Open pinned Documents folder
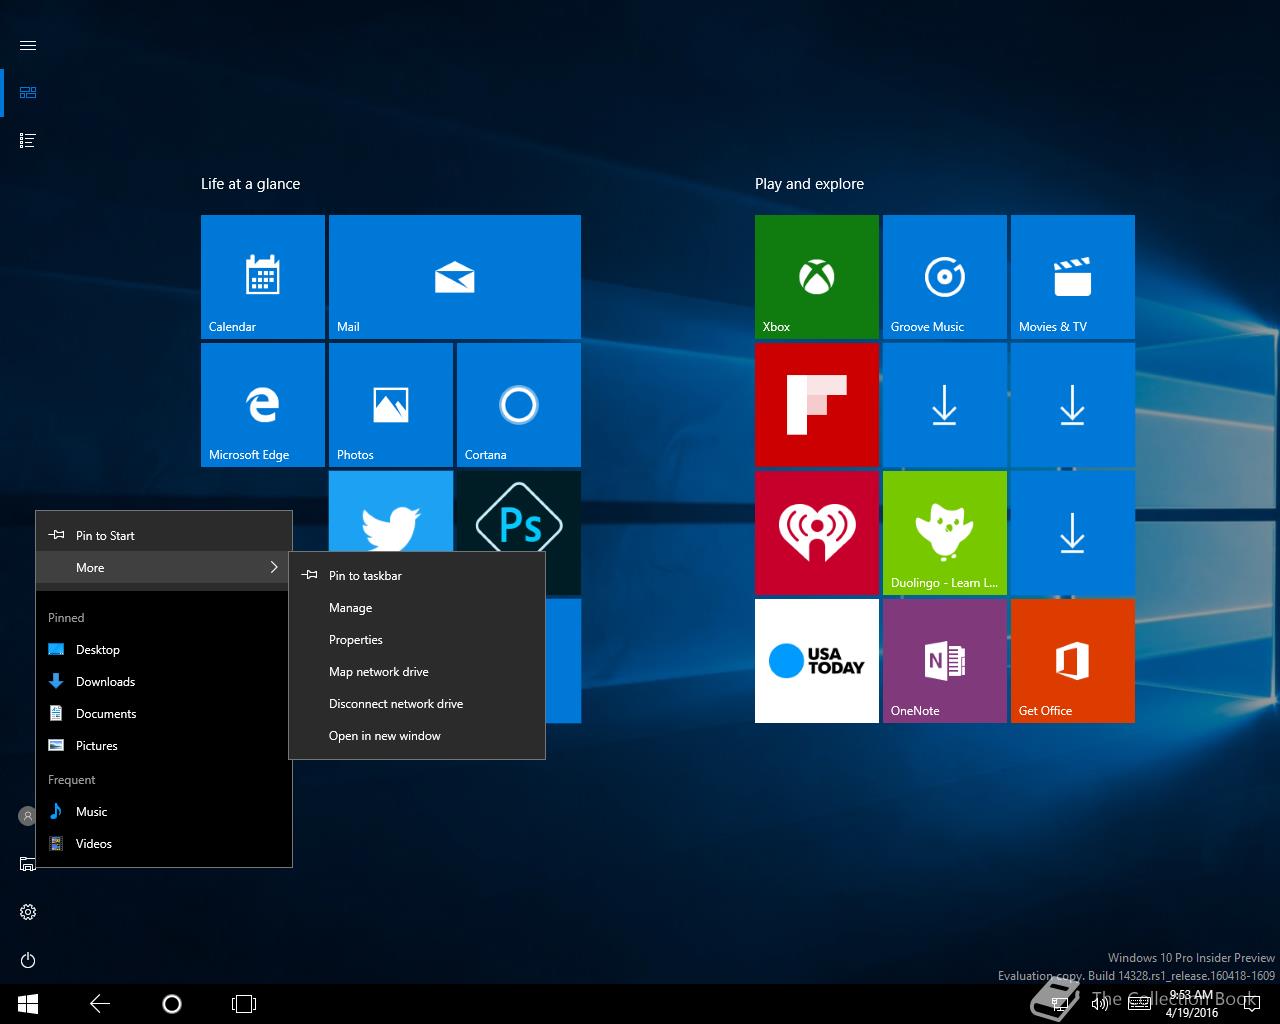 pos(164,713)
